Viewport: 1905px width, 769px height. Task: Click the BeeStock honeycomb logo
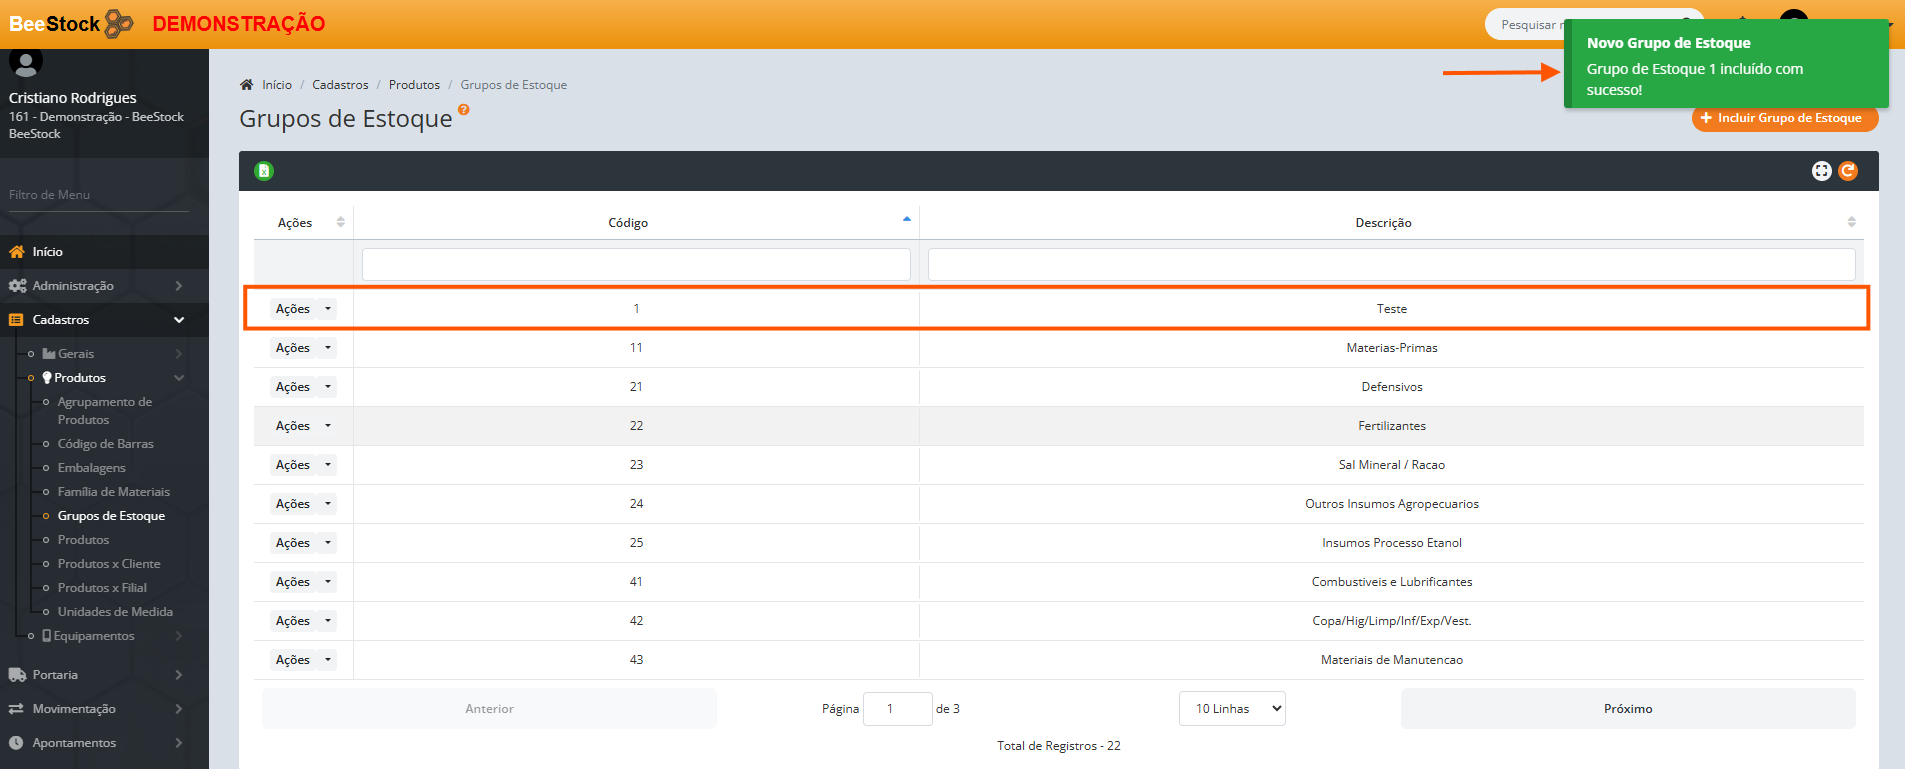(118, 23)
